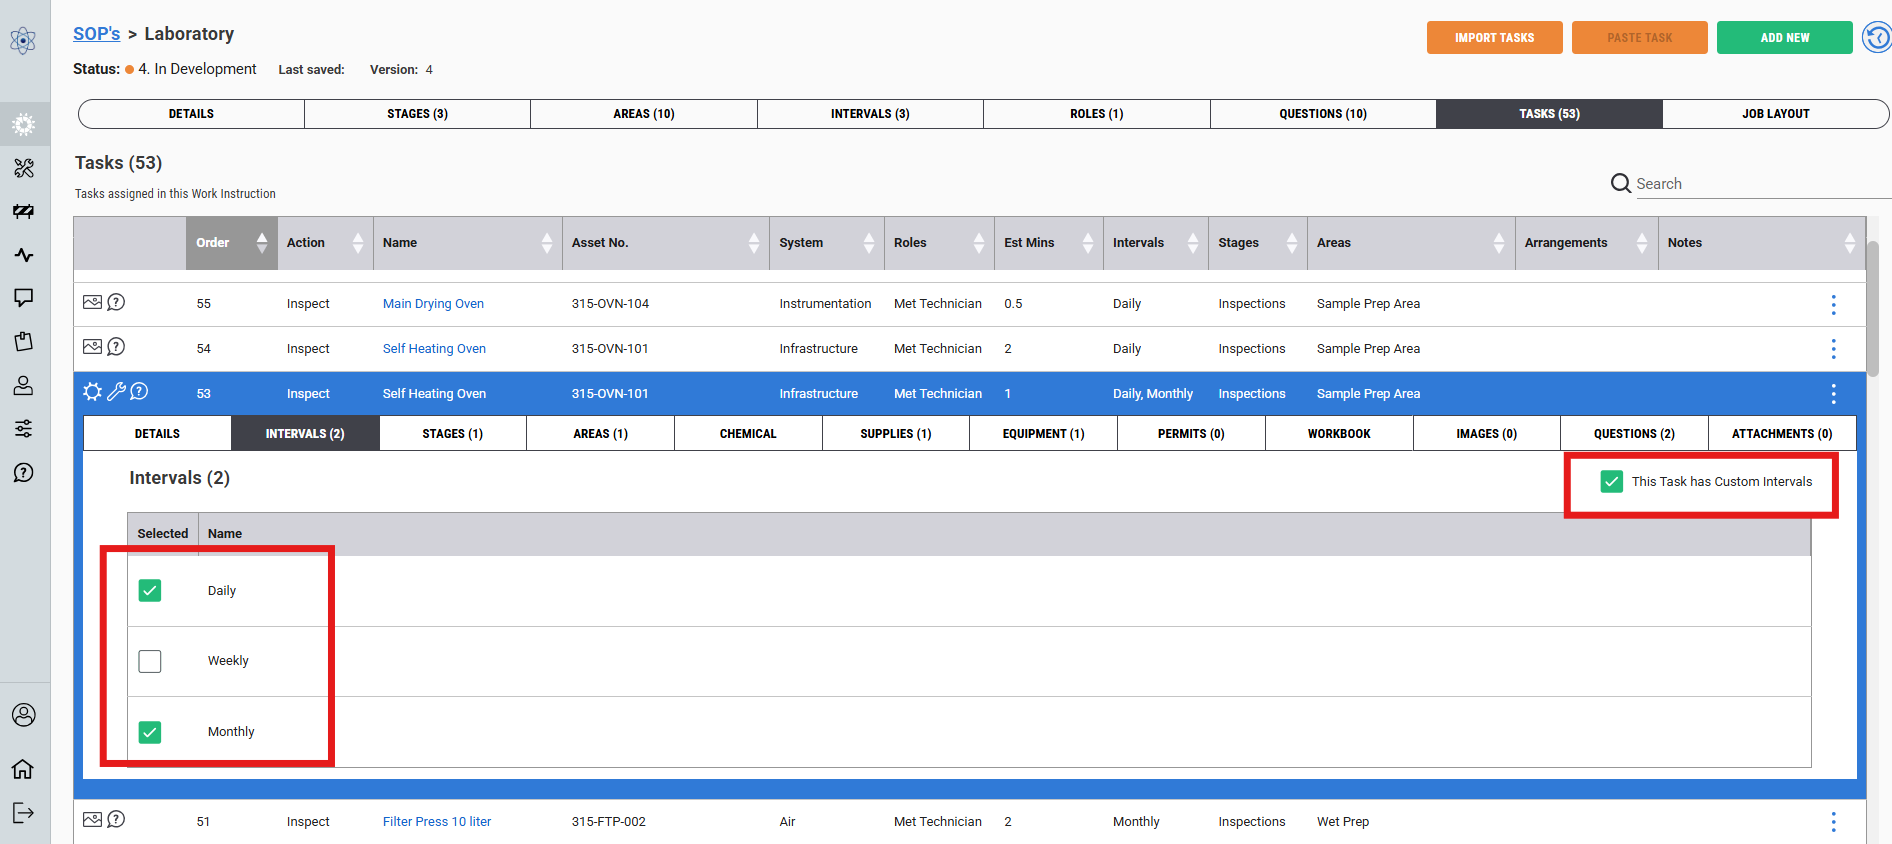The width and height of the screenshot is (1892, 844).
Task: Click the history clock icon beside Add New
Action: click(x=1877, y=38)
